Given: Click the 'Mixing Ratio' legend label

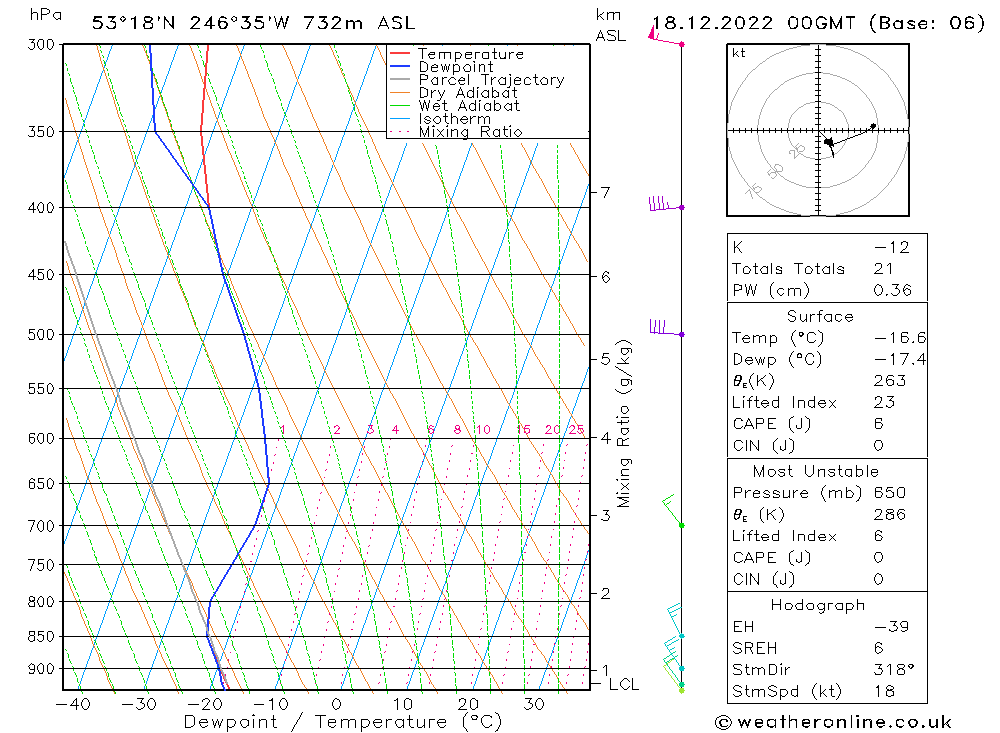Looking at the screenshot, I should coord(470,131).
